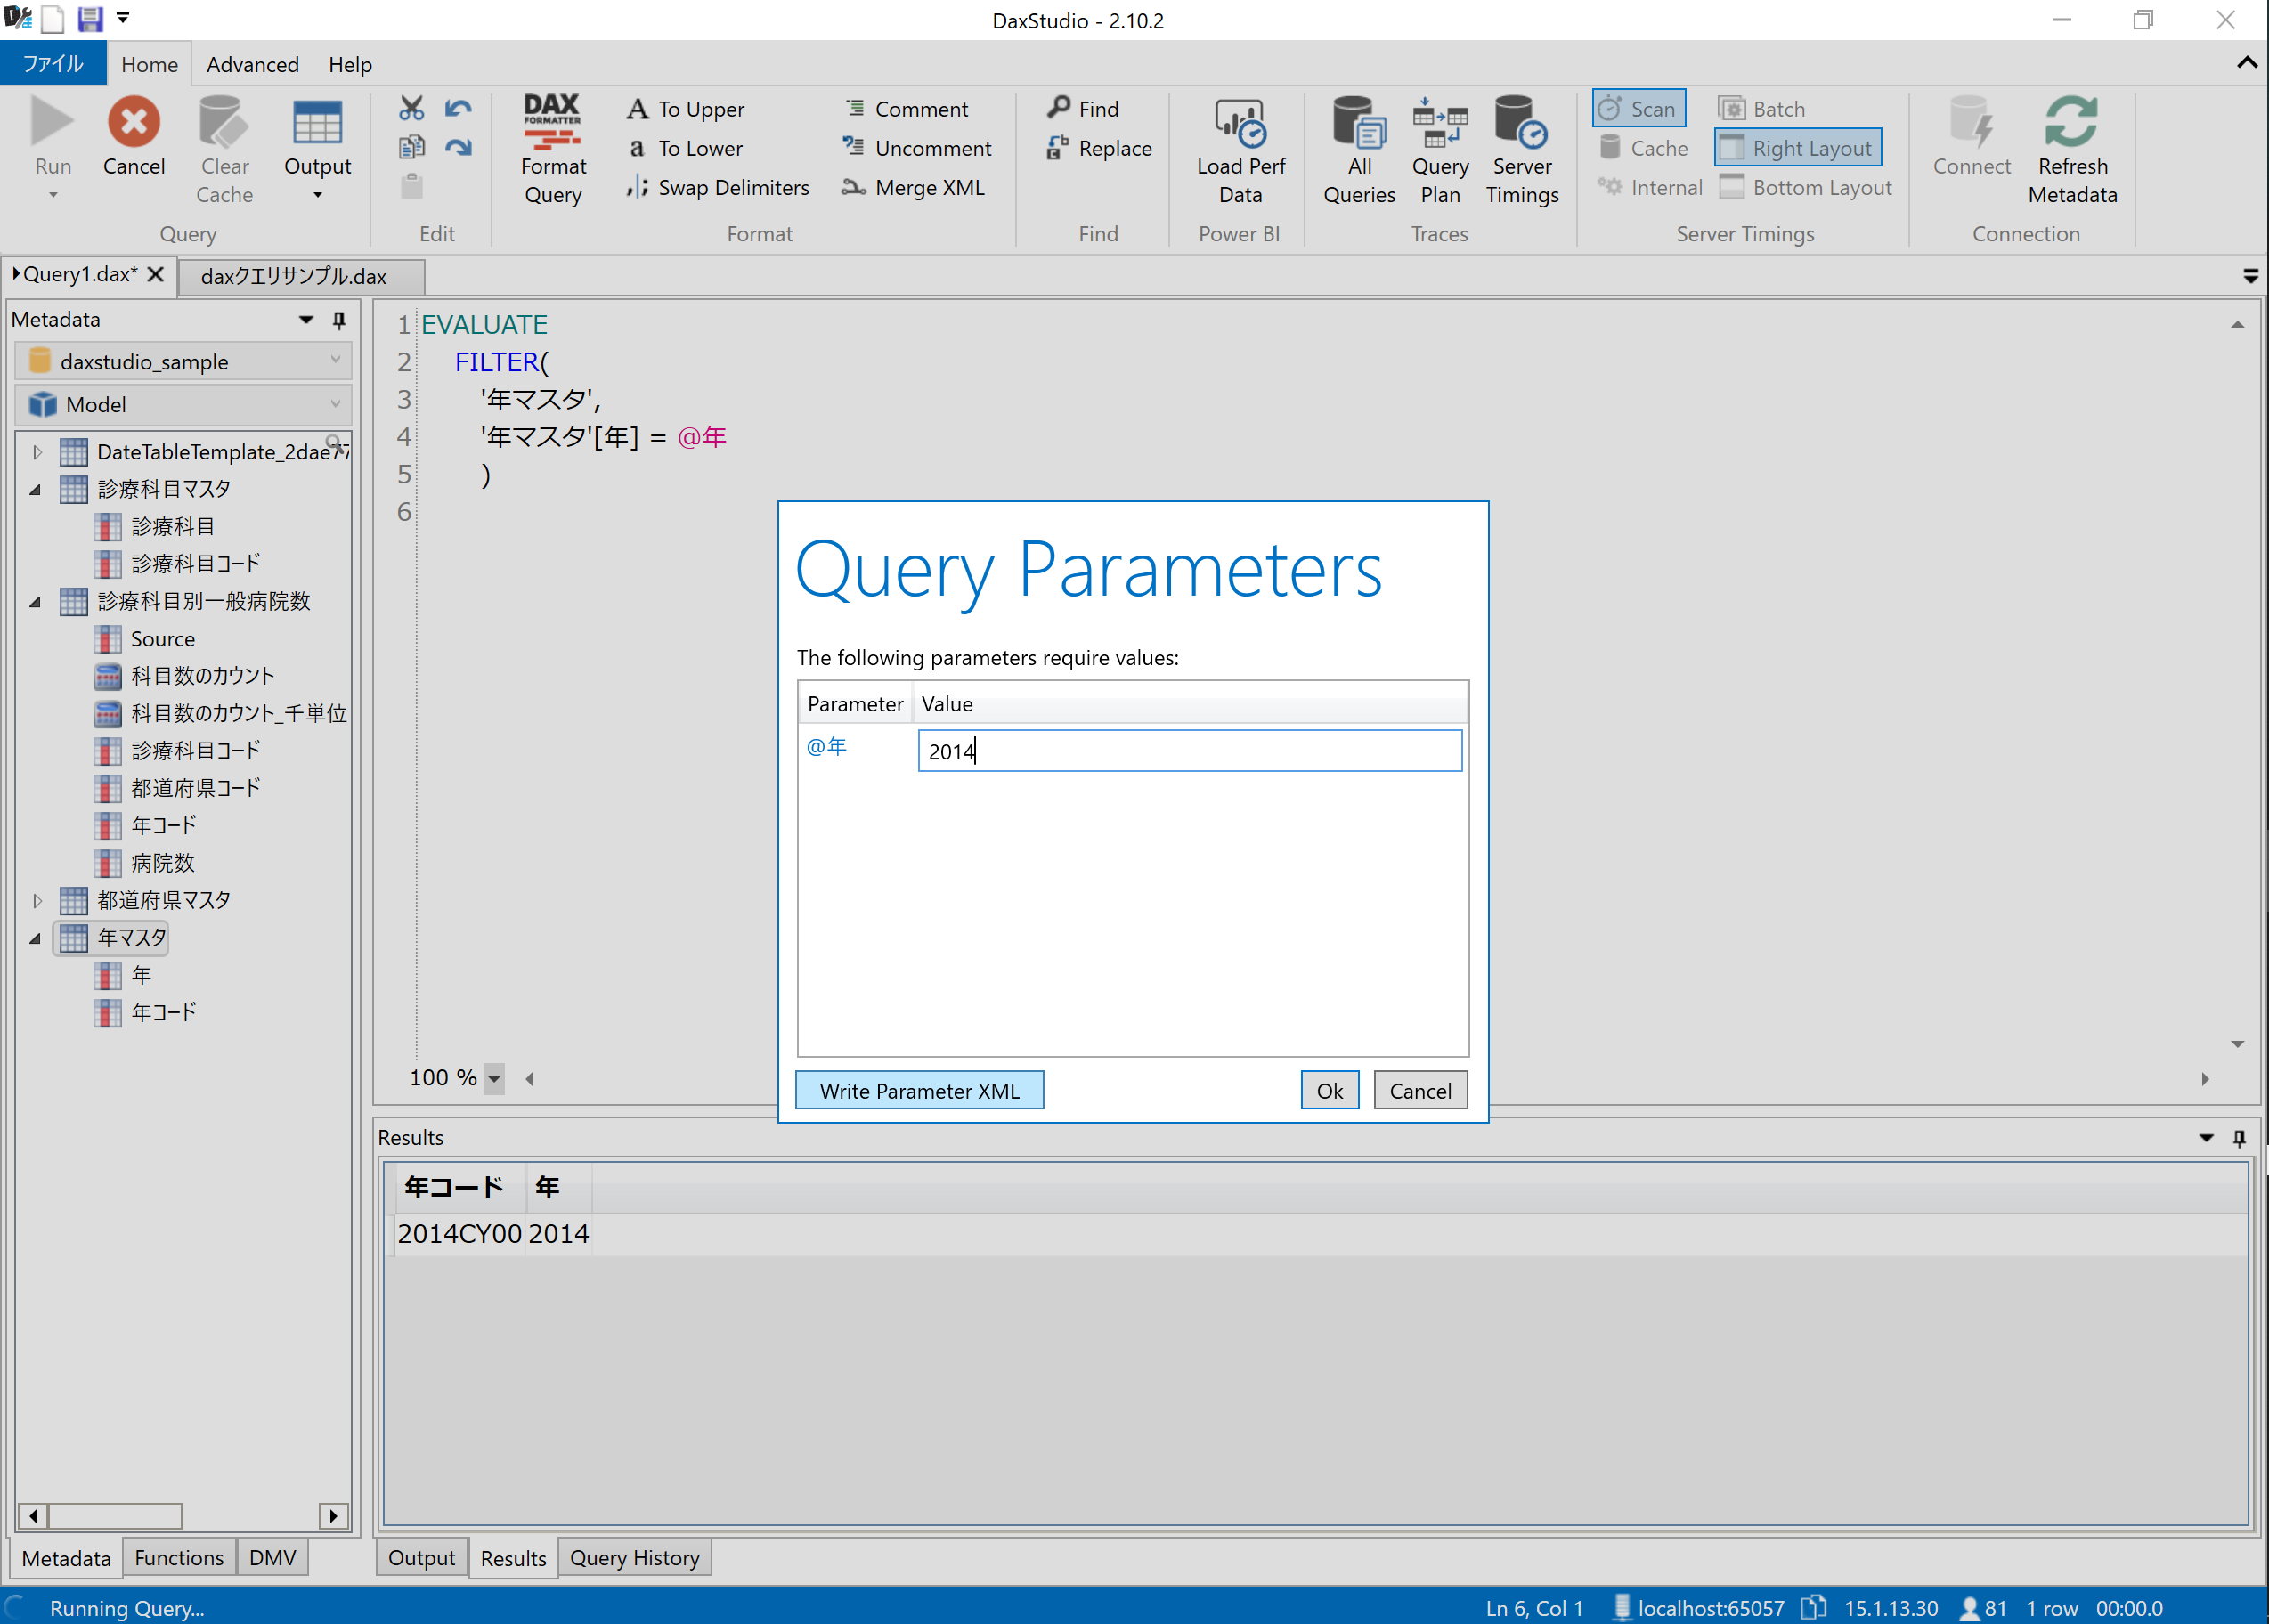Cancel the running query from the ribbon
The width and height of the screenshot is (2269, 1624).
click(133, 122)
